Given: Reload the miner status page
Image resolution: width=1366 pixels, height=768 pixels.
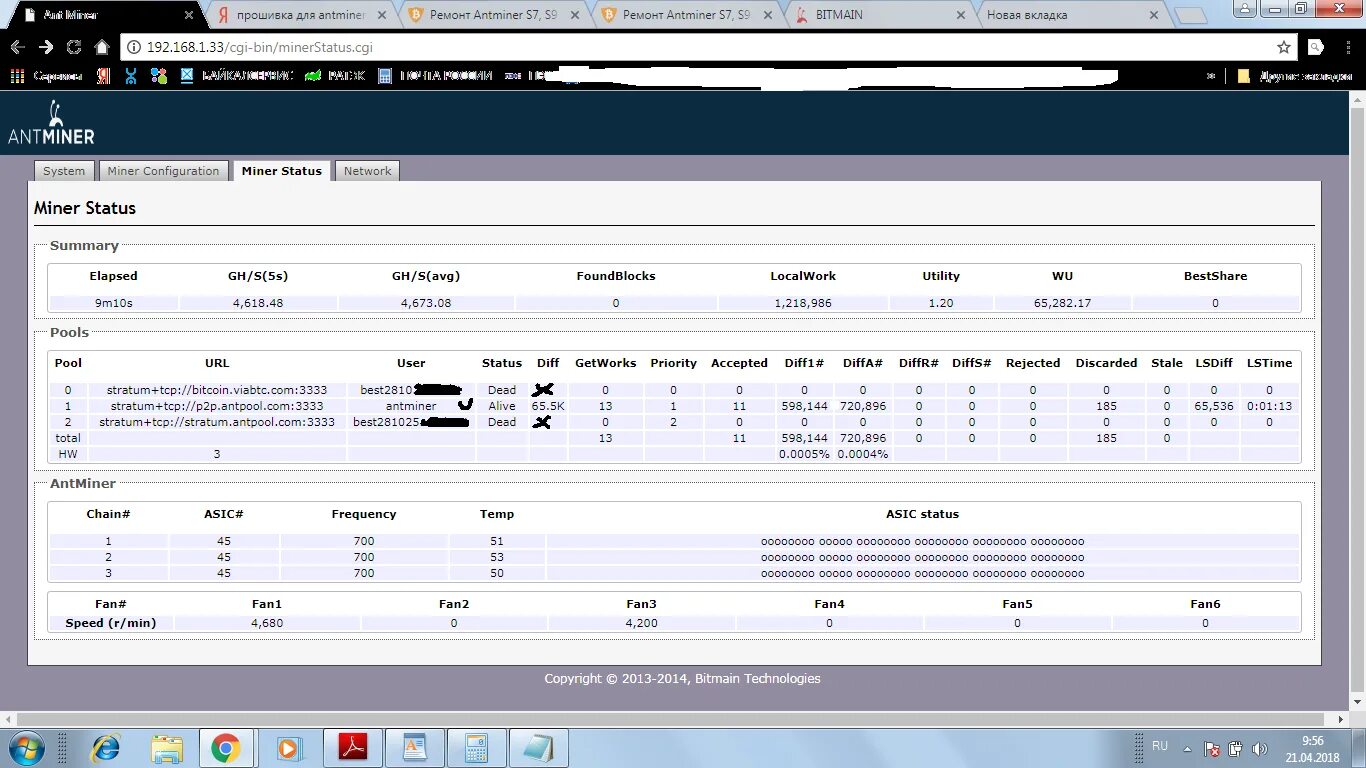Looking at the screenshot, I should tap(74, 47).
